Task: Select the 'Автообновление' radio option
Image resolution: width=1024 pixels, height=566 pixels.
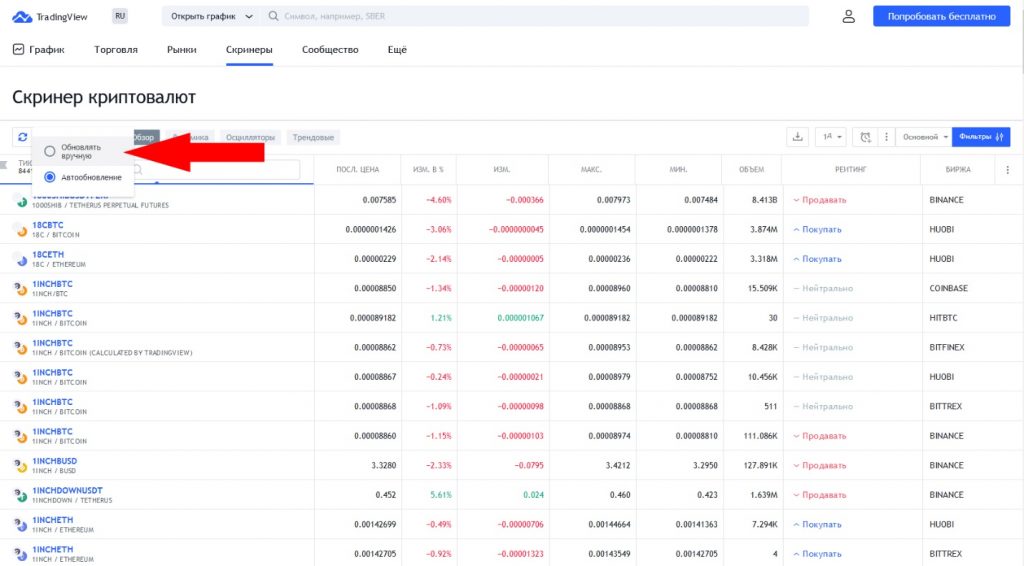Action: tap(50, 177)
